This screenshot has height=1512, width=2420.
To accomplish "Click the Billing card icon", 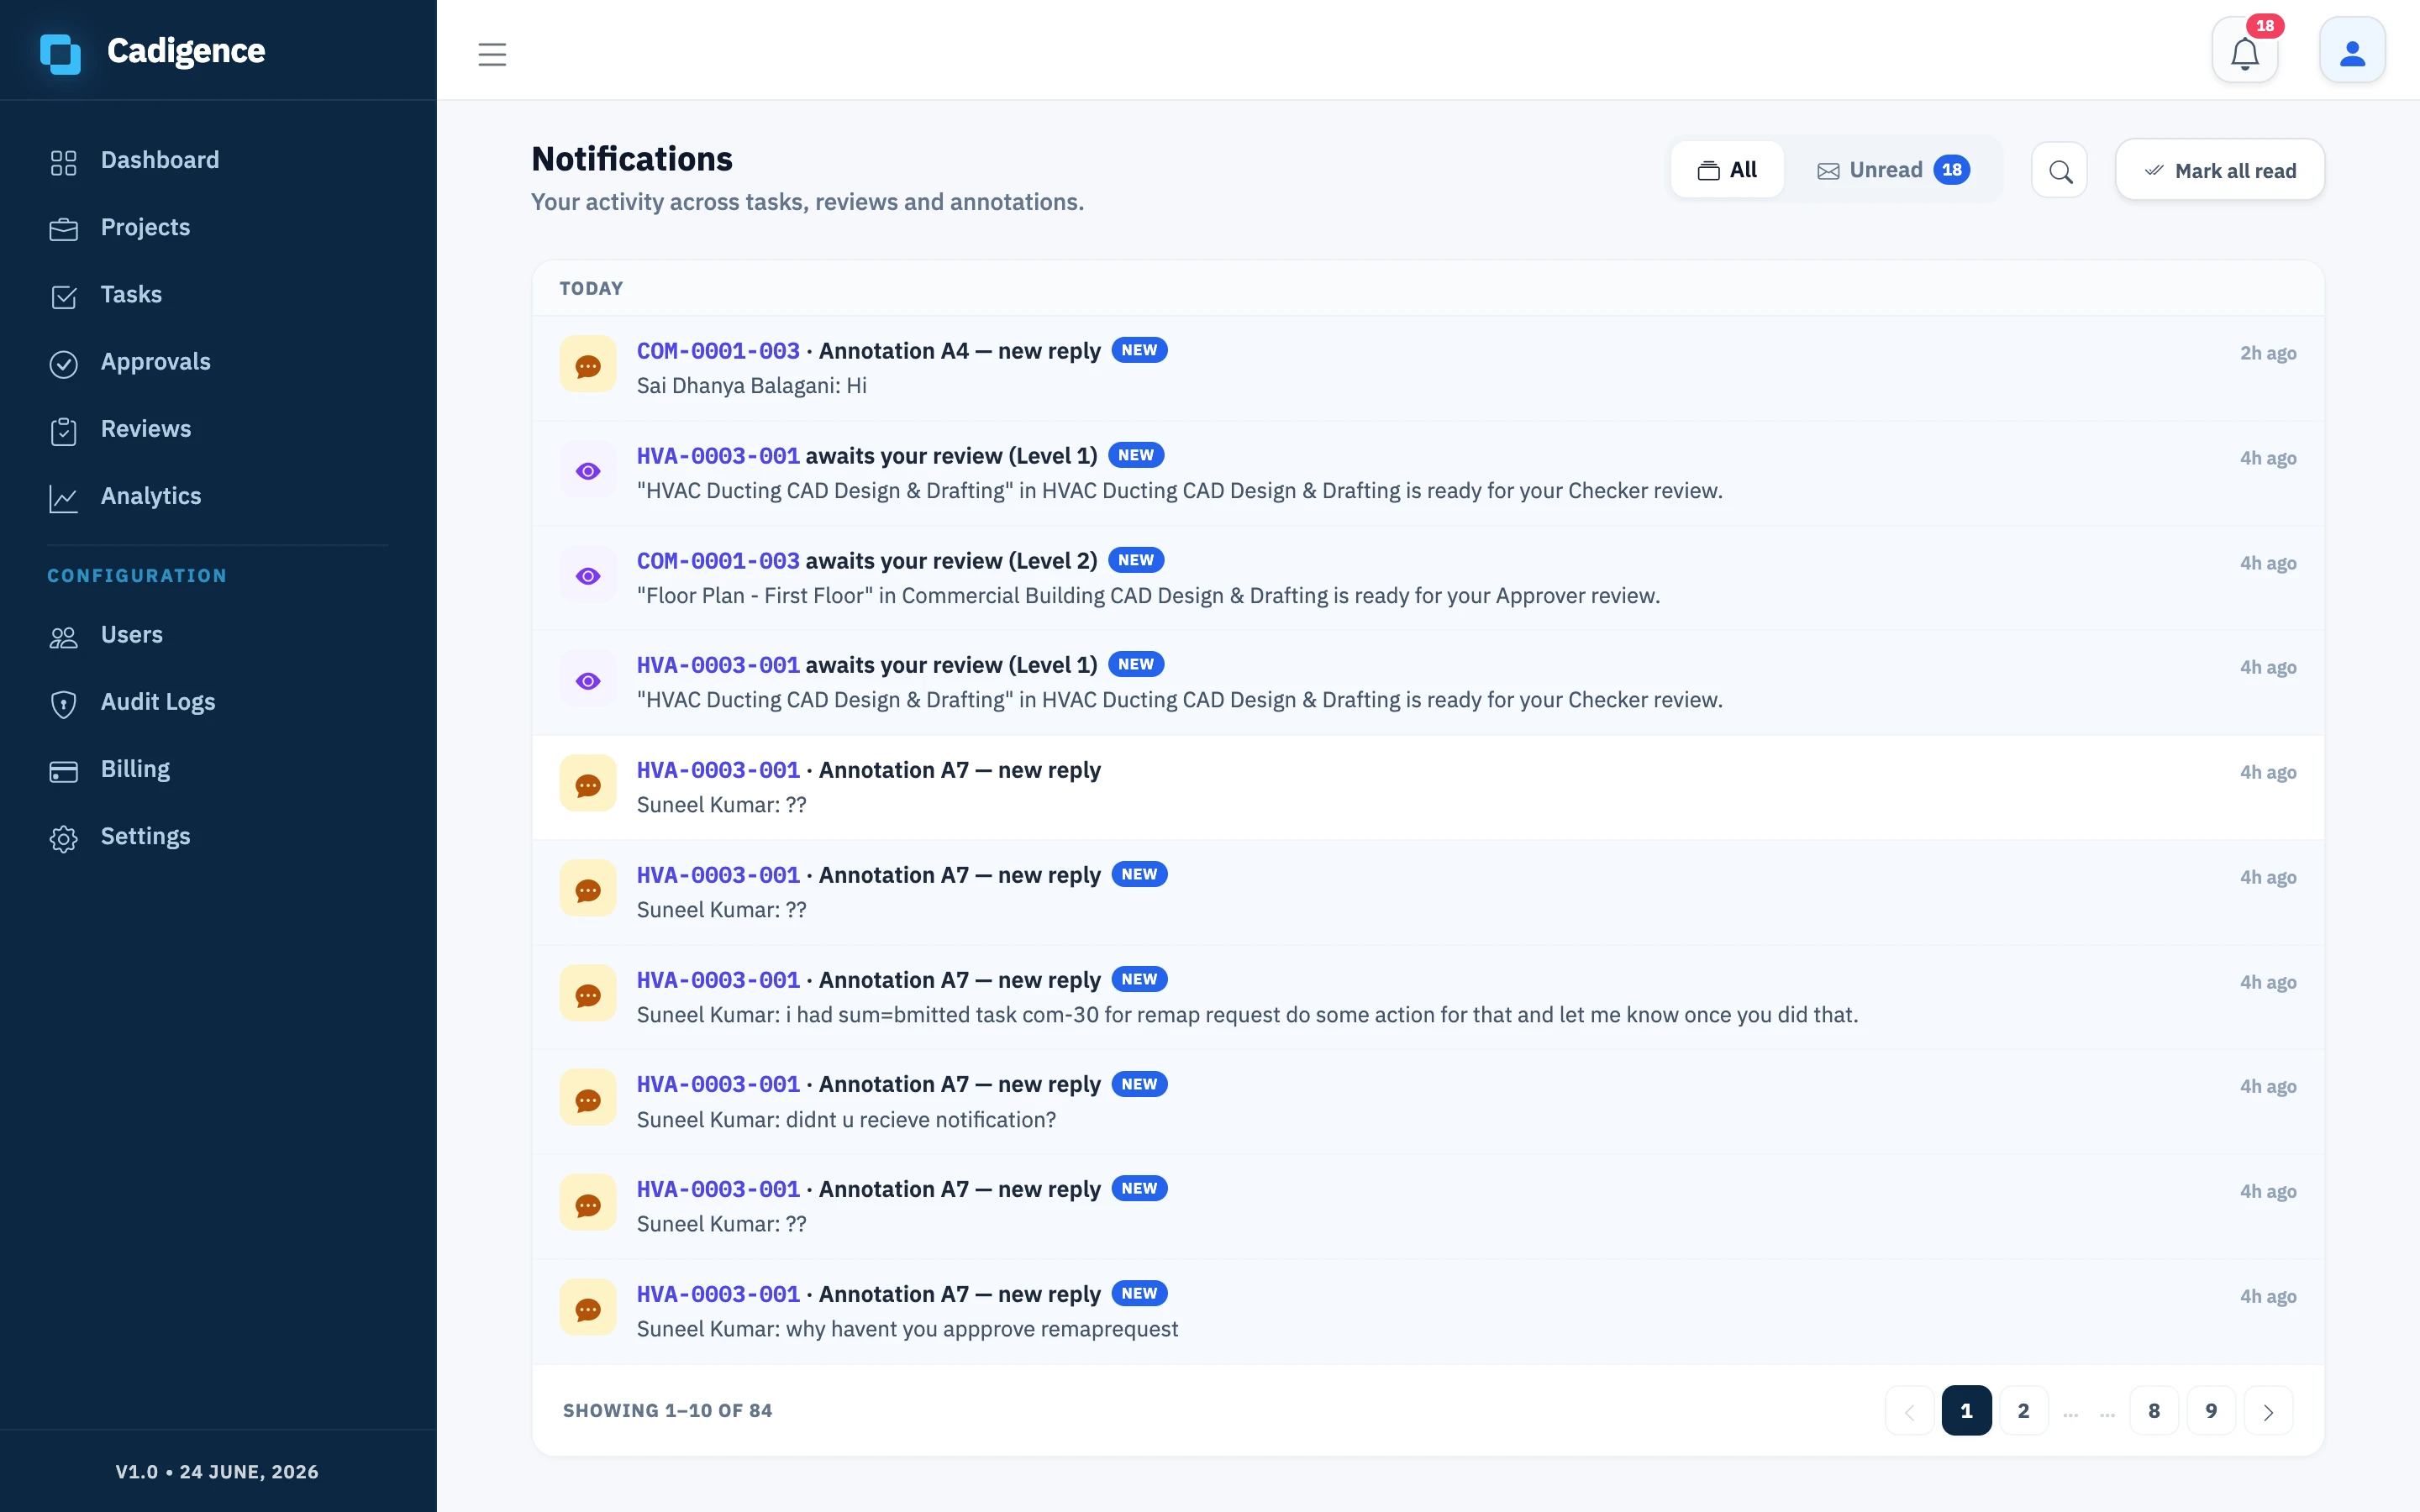I will pos(63,770).
